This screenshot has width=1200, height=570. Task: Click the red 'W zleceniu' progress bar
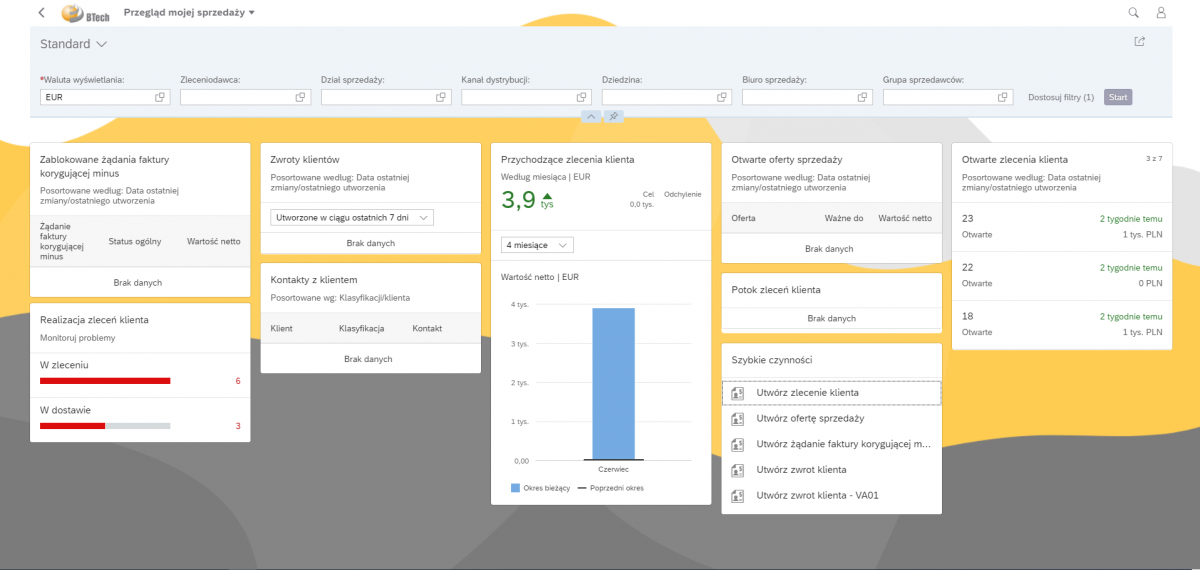click(x=105, y=381)
